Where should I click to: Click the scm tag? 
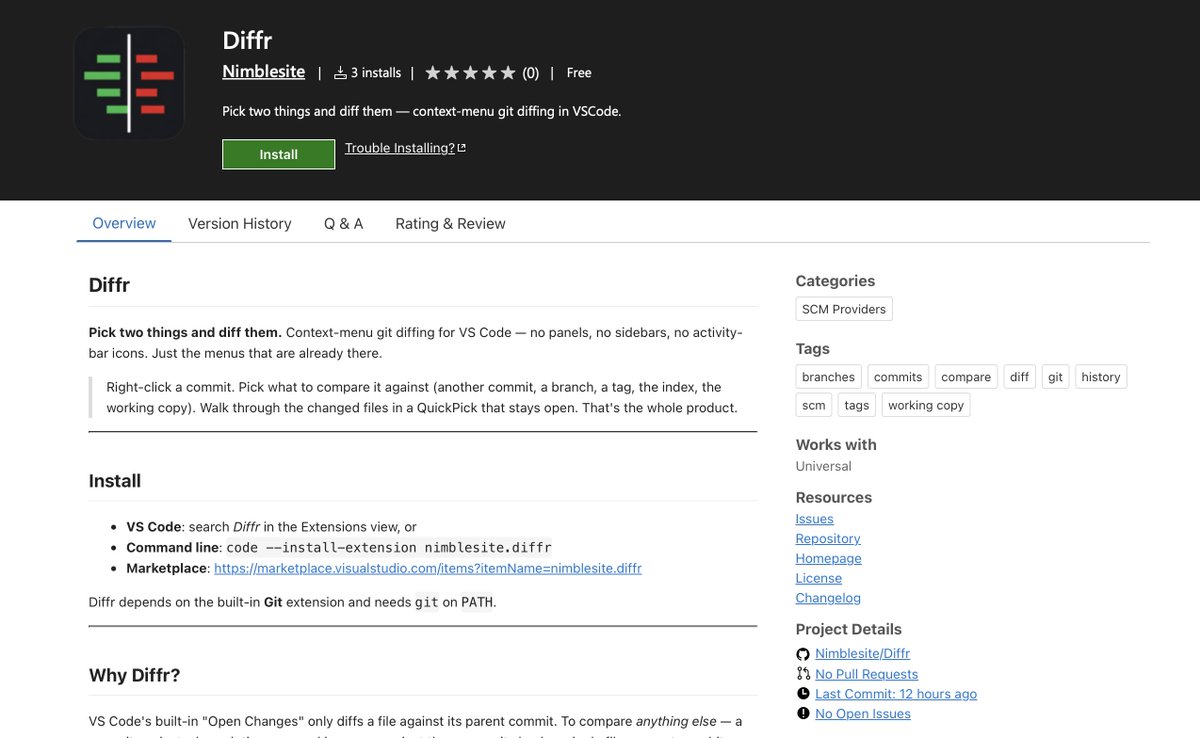tap(814, 405)
